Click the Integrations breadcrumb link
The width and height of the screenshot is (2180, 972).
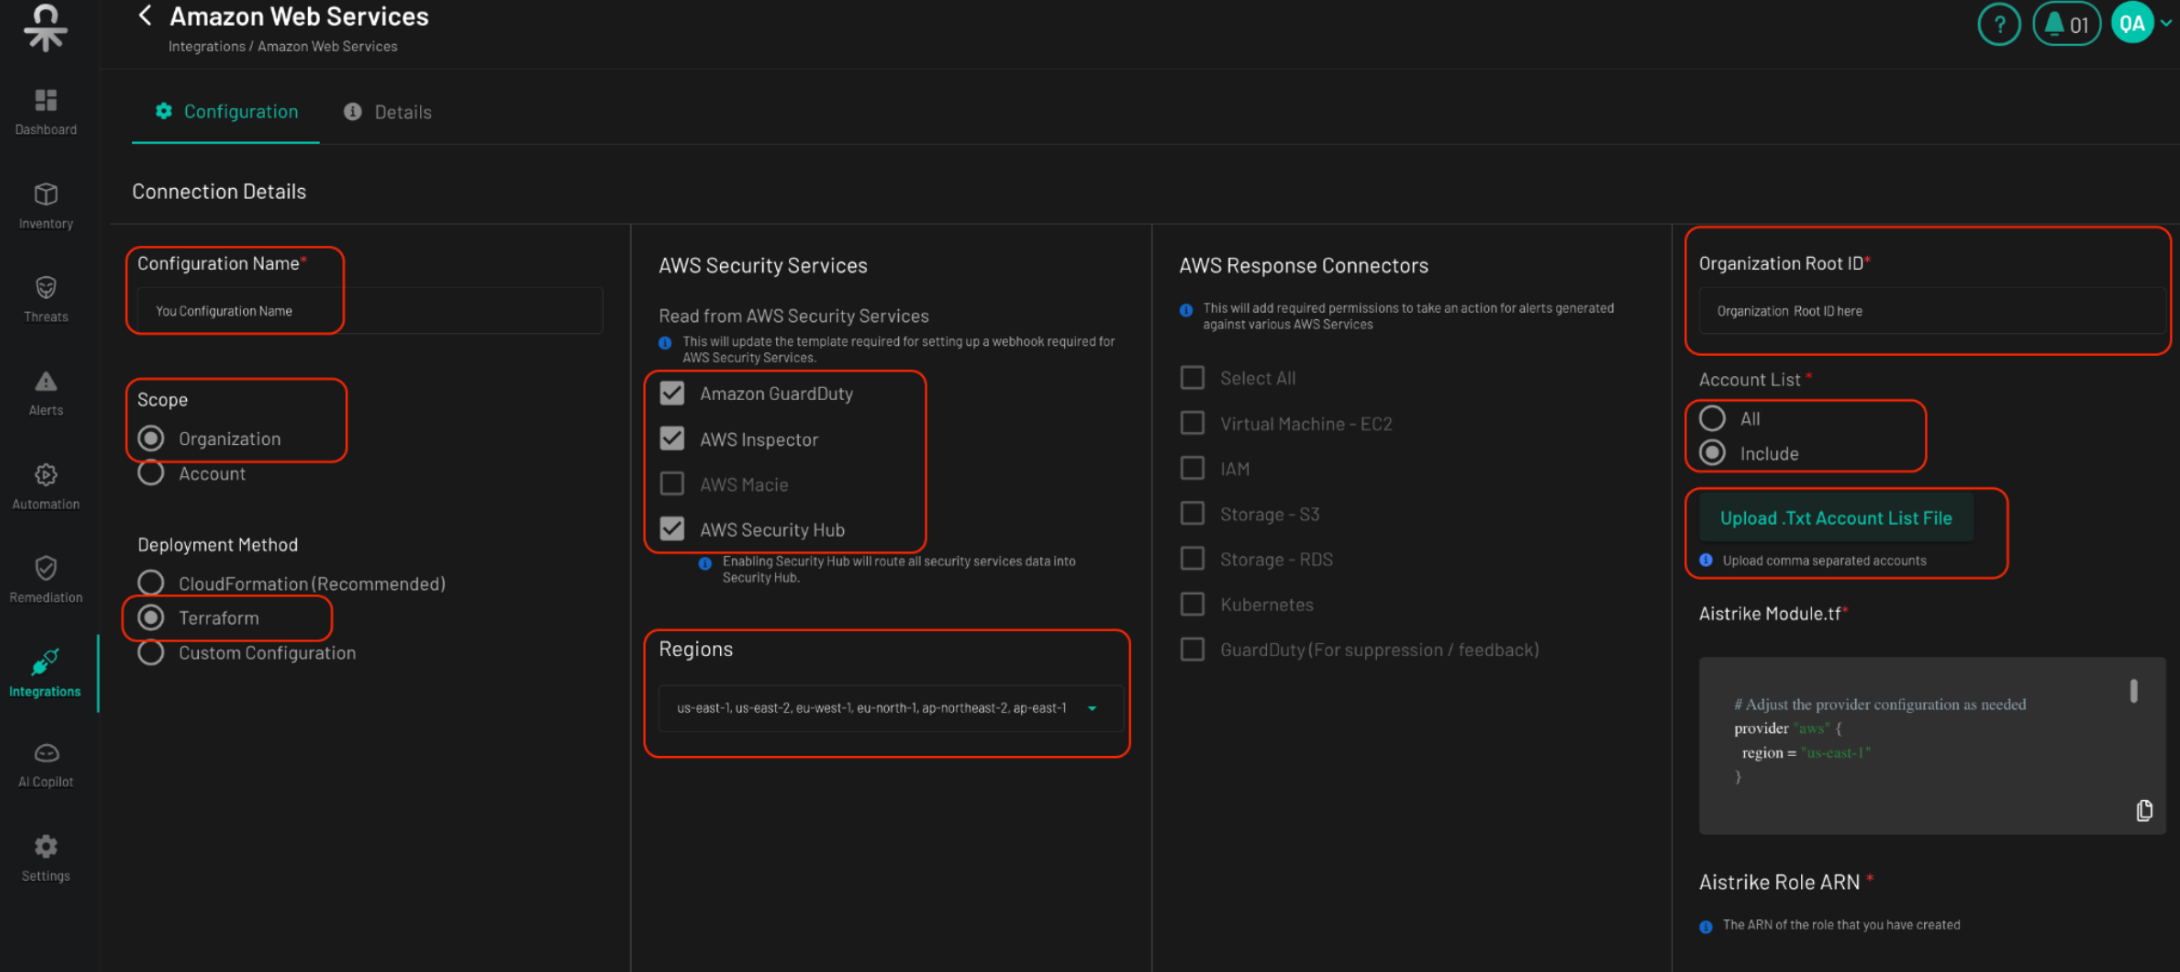click(206, 47)
